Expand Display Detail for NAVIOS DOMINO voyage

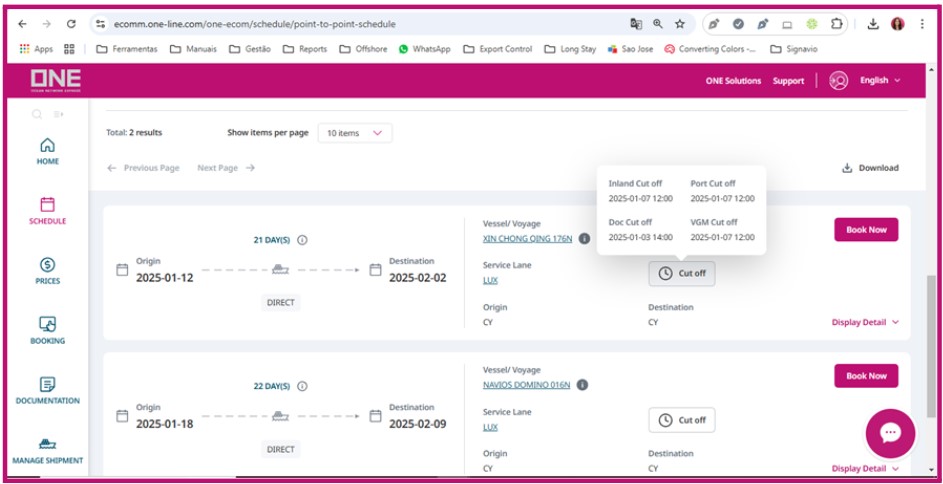click(865, 468)
